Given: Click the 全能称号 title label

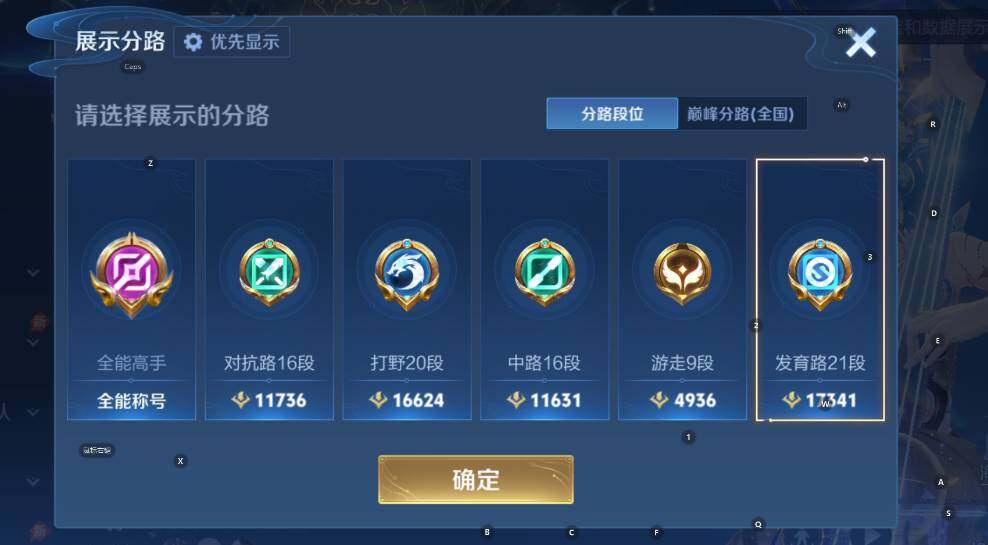Looking at the screenshot, I should click(131, 401).
